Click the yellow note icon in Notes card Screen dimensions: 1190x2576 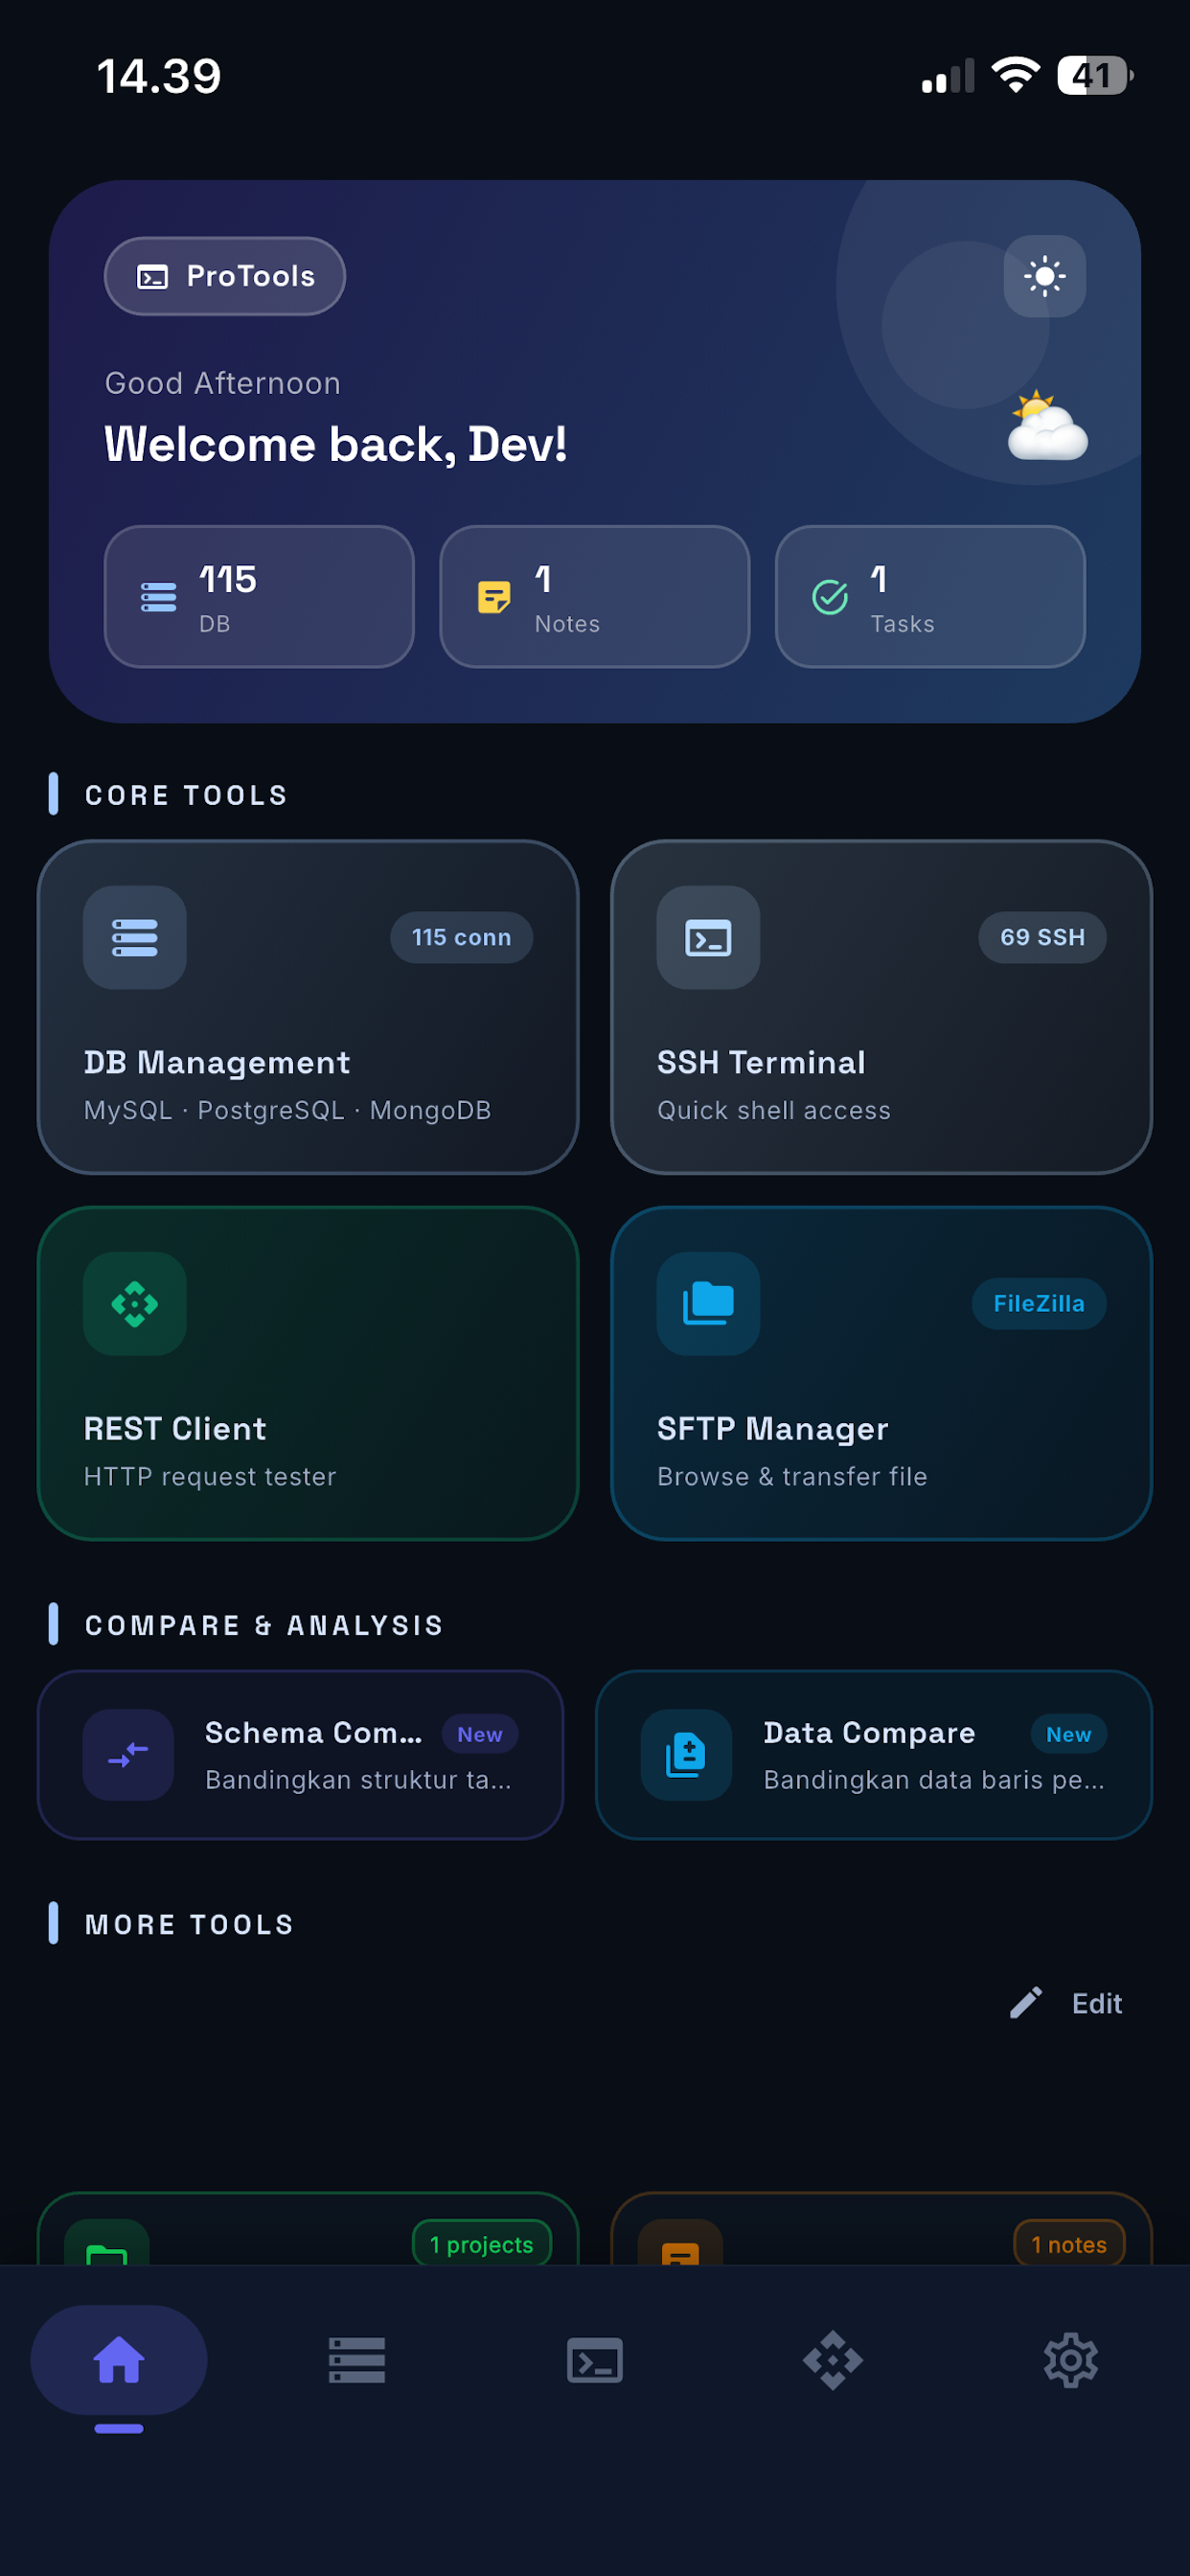(494, 597)
